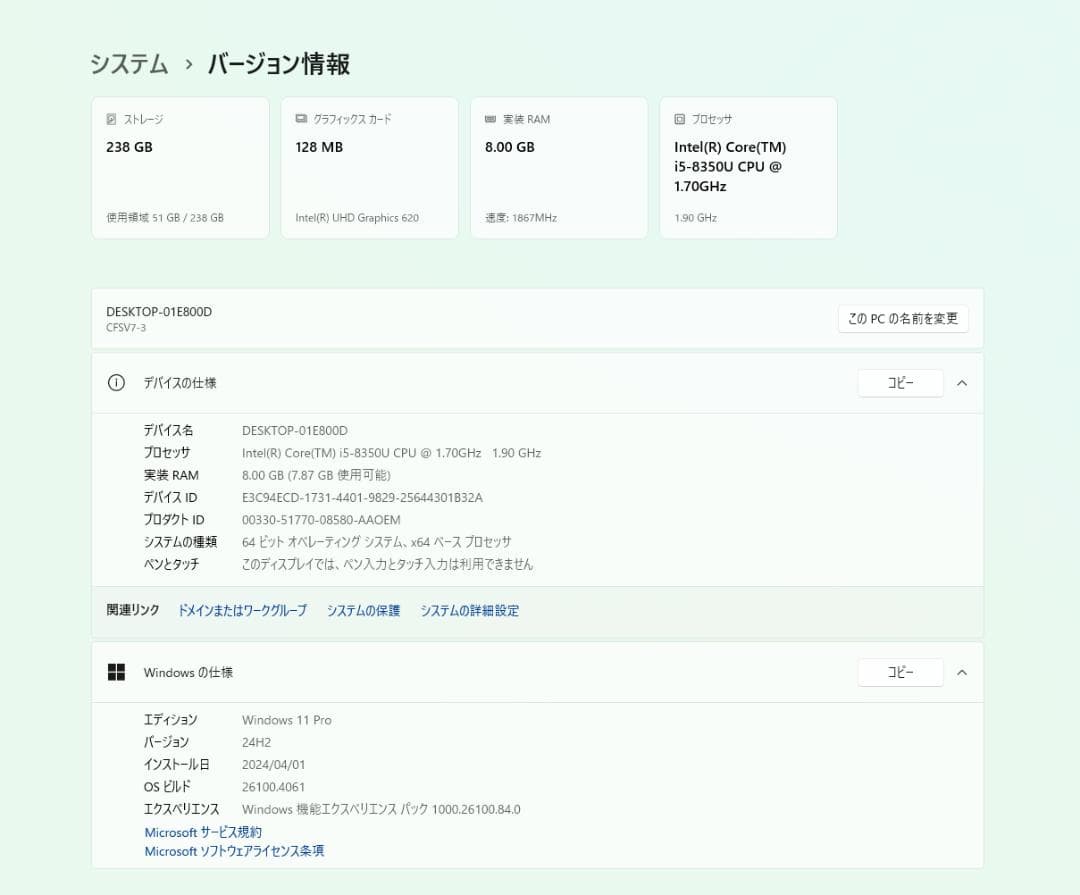The width and height of the screenshot is (1080, 895).
Task: Click the Windows logo beside Windows の仕様
Action: pos(116,672)
